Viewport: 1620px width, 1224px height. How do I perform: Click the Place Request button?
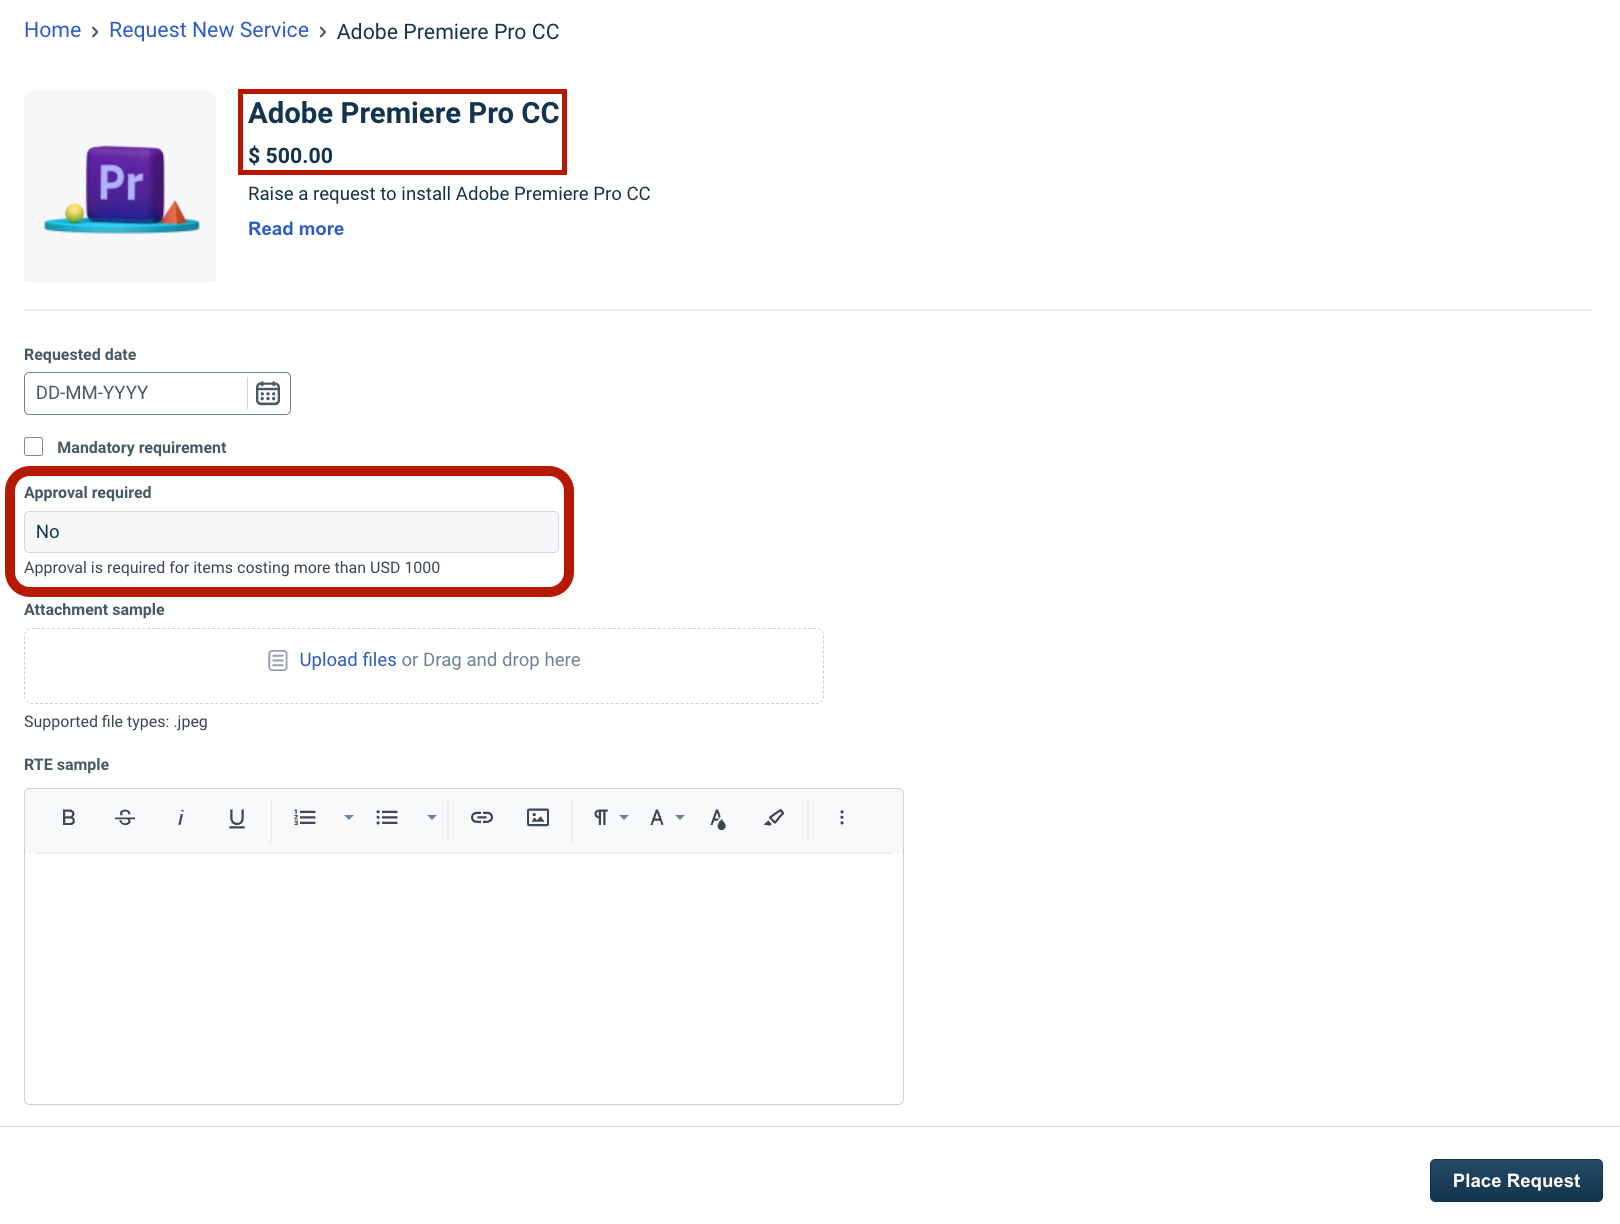click(x=1516, y=1180)
